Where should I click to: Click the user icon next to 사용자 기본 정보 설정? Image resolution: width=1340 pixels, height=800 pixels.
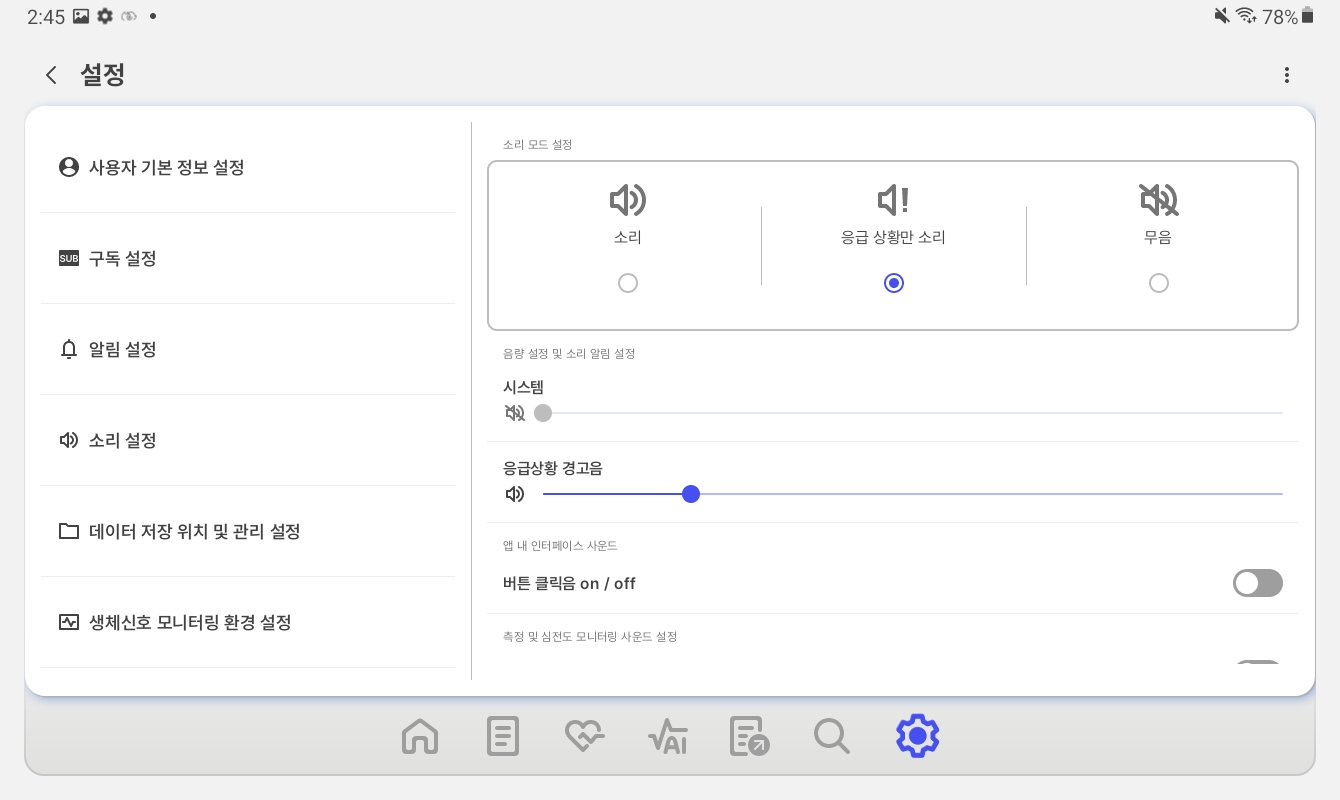69,167
